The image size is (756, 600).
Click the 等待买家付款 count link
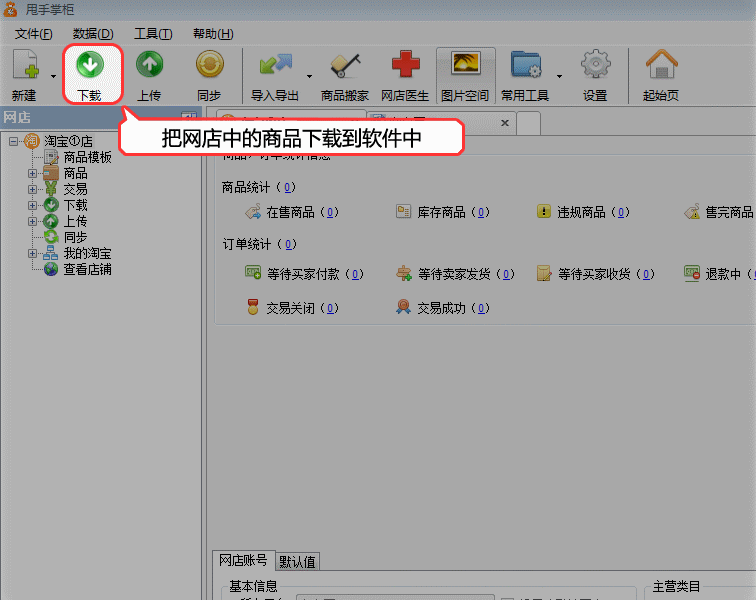355,274
